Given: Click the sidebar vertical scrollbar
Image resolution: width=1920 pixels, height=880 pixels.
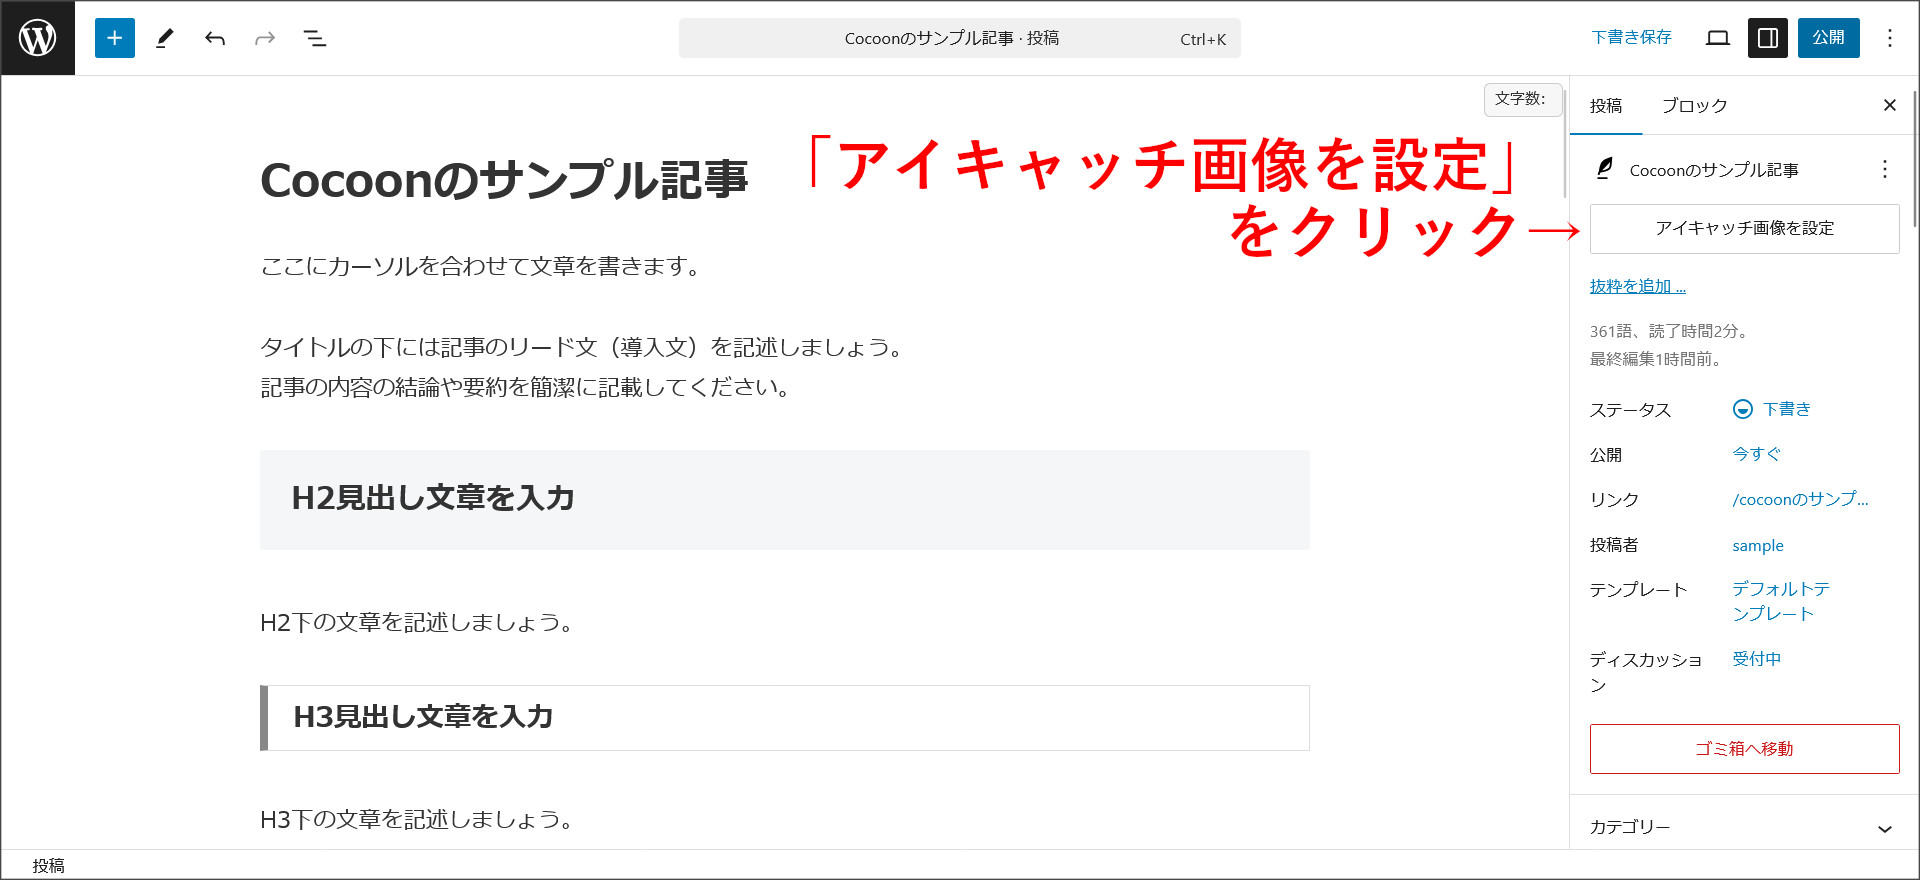Looking at the screenshot, I should pos(1914,160).
